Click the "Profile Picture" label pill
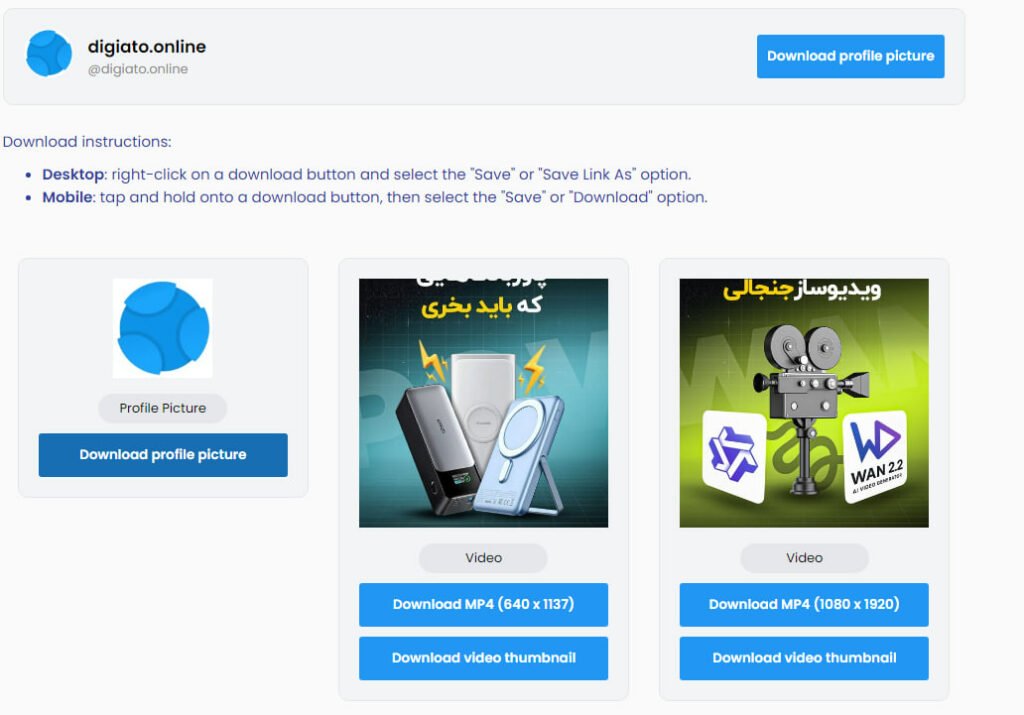The height and width of the screenshot is (715, 1024). point(163,408)
